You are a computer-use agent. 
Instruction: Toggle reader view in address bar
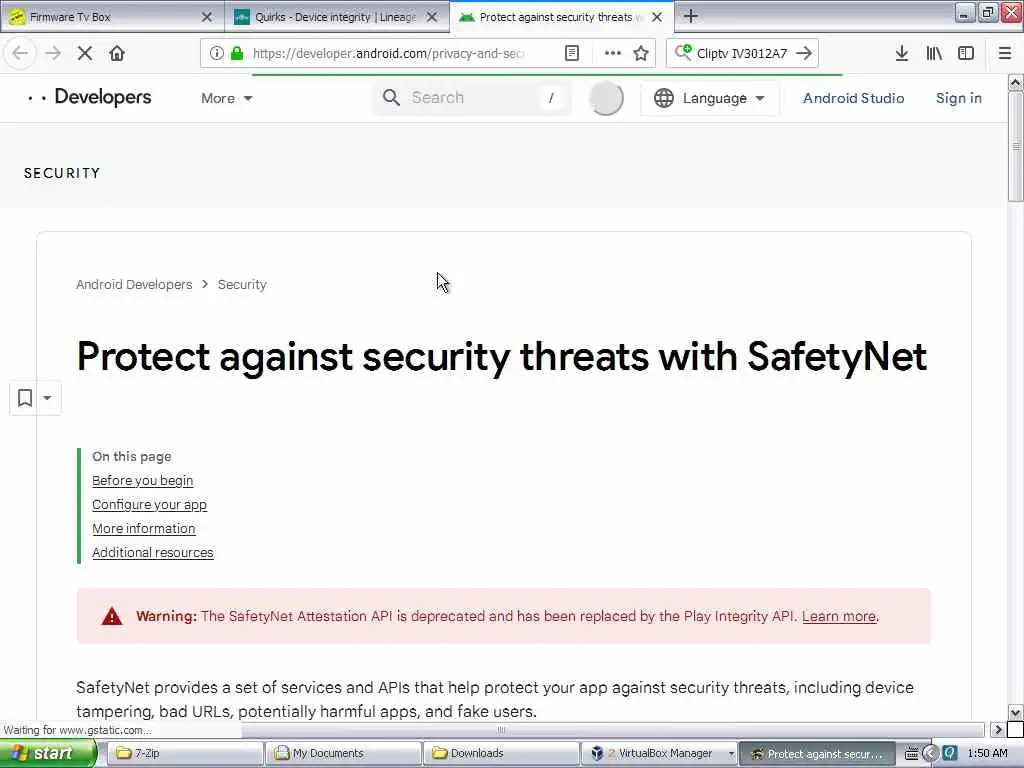coord(572,53)
